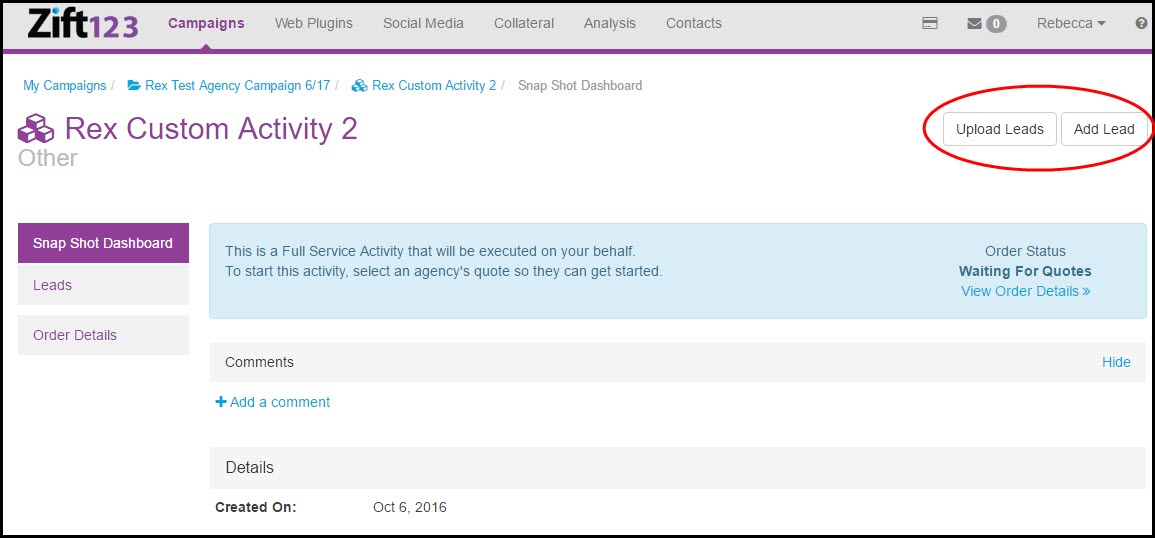
Task: Open Rex Test Agency Campaign 6/17 breadcrumb
Action: 237,86
